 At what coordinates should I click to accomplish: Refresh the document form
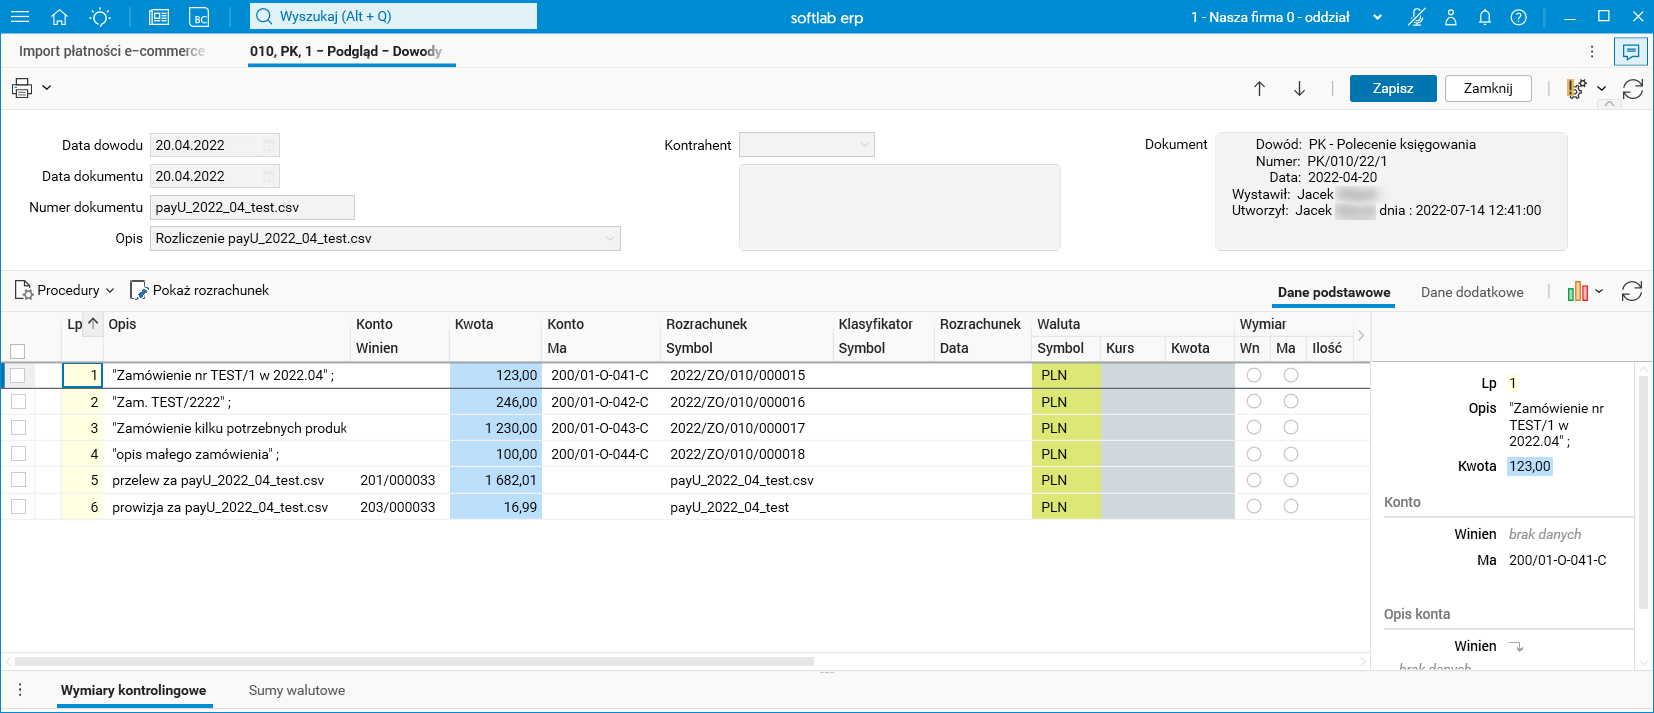pos(1633,89)
